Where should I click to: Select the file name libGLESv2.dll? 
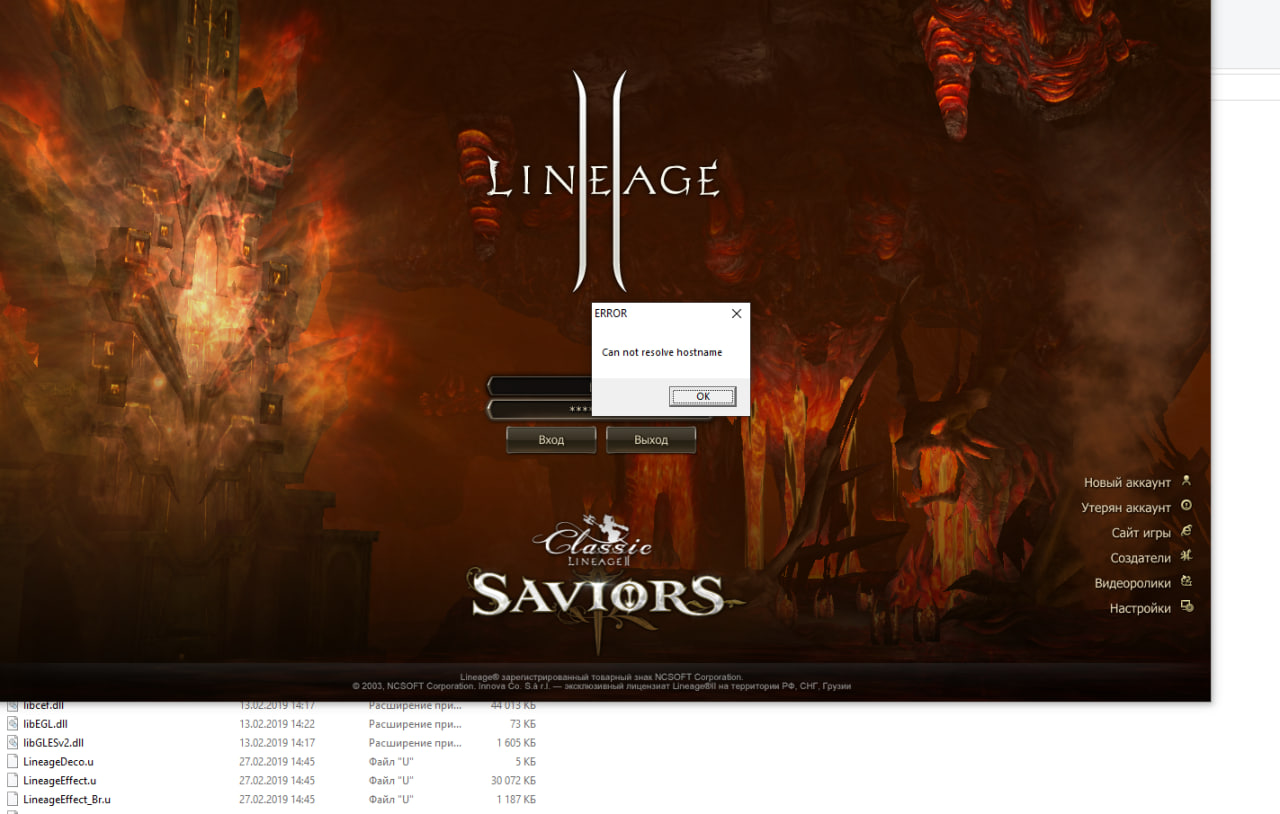(x=53, y=743)
